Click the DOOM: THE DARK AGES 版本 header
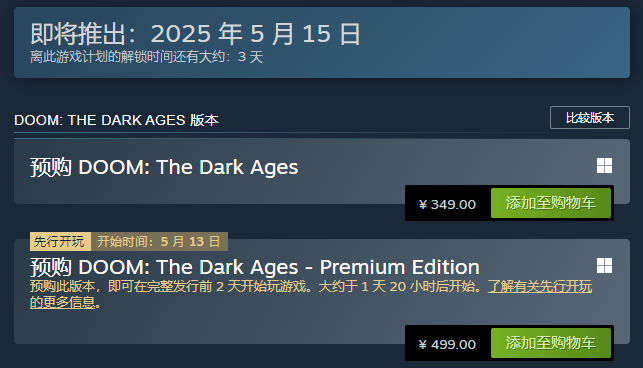This screenshot has width=643, height=368. coord(116,120)
